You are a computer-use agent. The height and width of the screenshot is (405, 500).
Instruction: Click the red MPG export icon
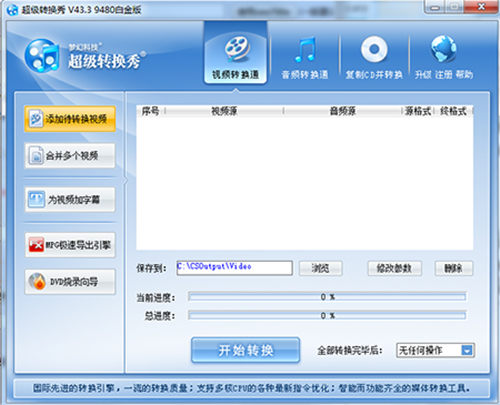tap(36, 245)
